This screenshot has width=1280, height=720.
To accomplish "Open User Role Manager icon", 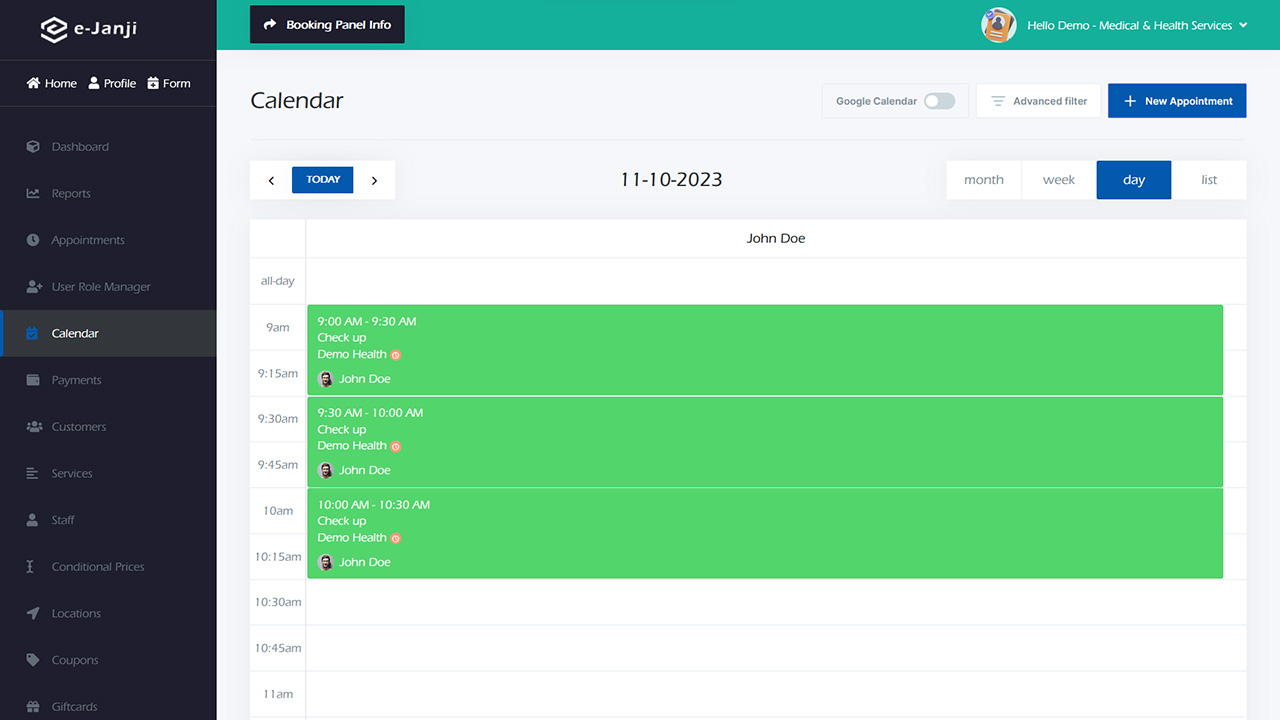I will click(x=33, y=287).
